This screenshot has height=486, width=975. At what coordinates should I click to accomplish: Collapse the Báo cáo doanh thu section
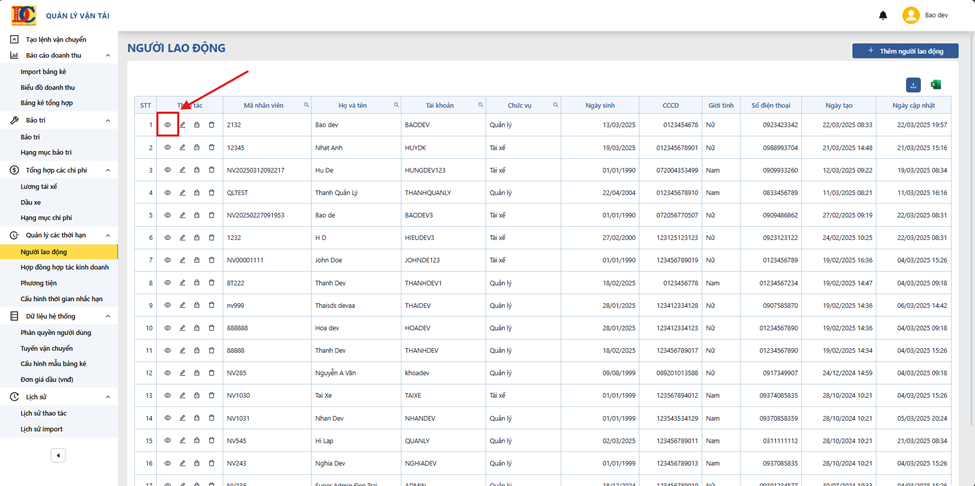tap(108, 55)
